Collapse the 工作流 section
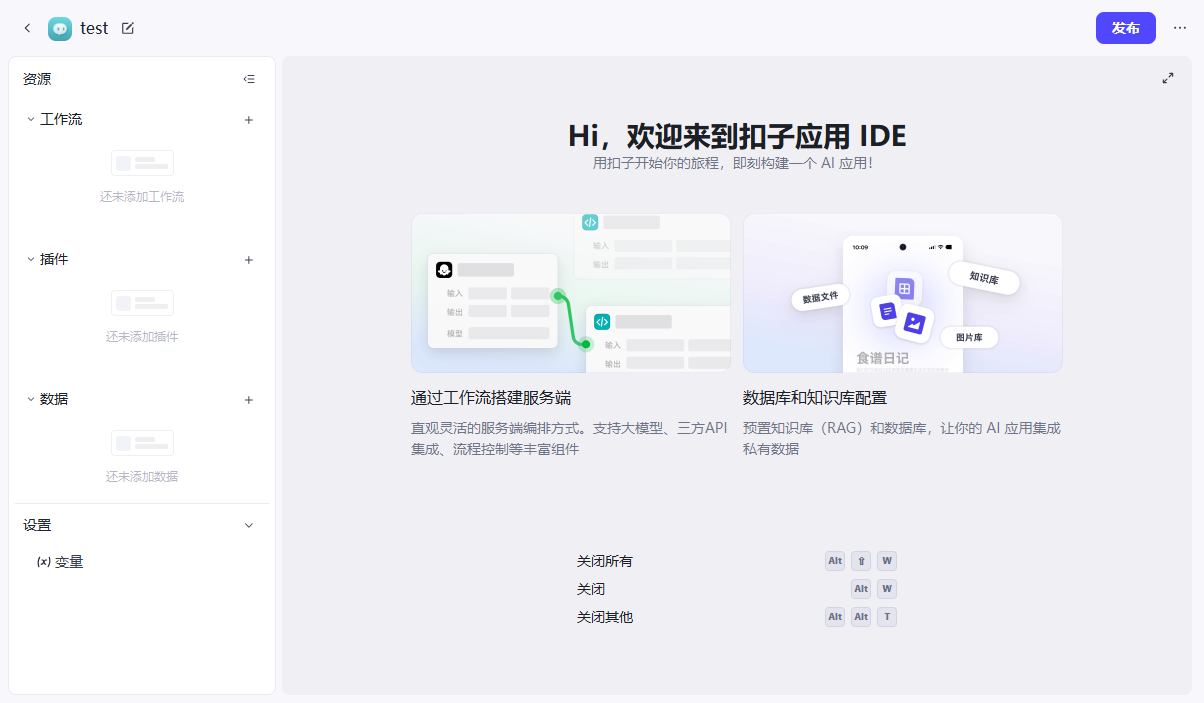Image resolution: width=1204 pixels, height=703 pixels. point(28,119)
